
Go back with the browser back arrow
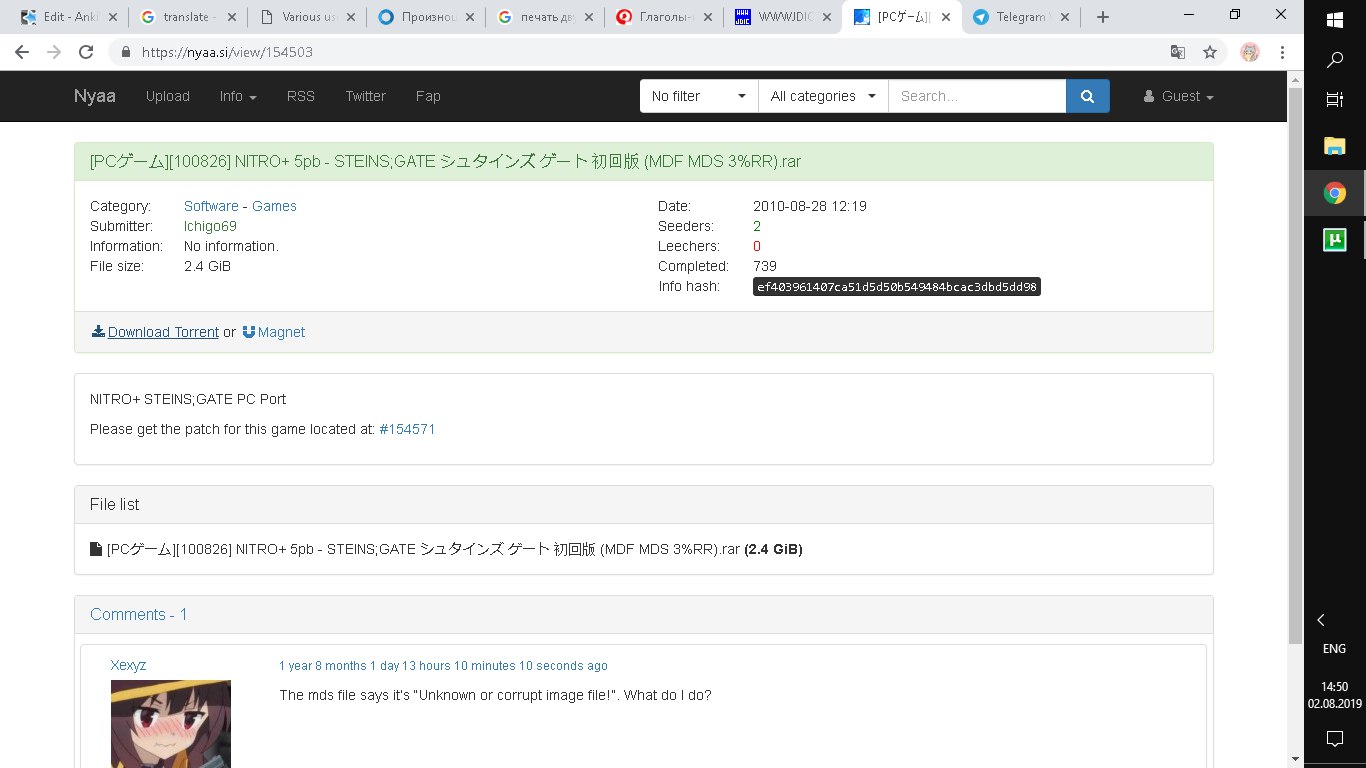pos(22,52)
